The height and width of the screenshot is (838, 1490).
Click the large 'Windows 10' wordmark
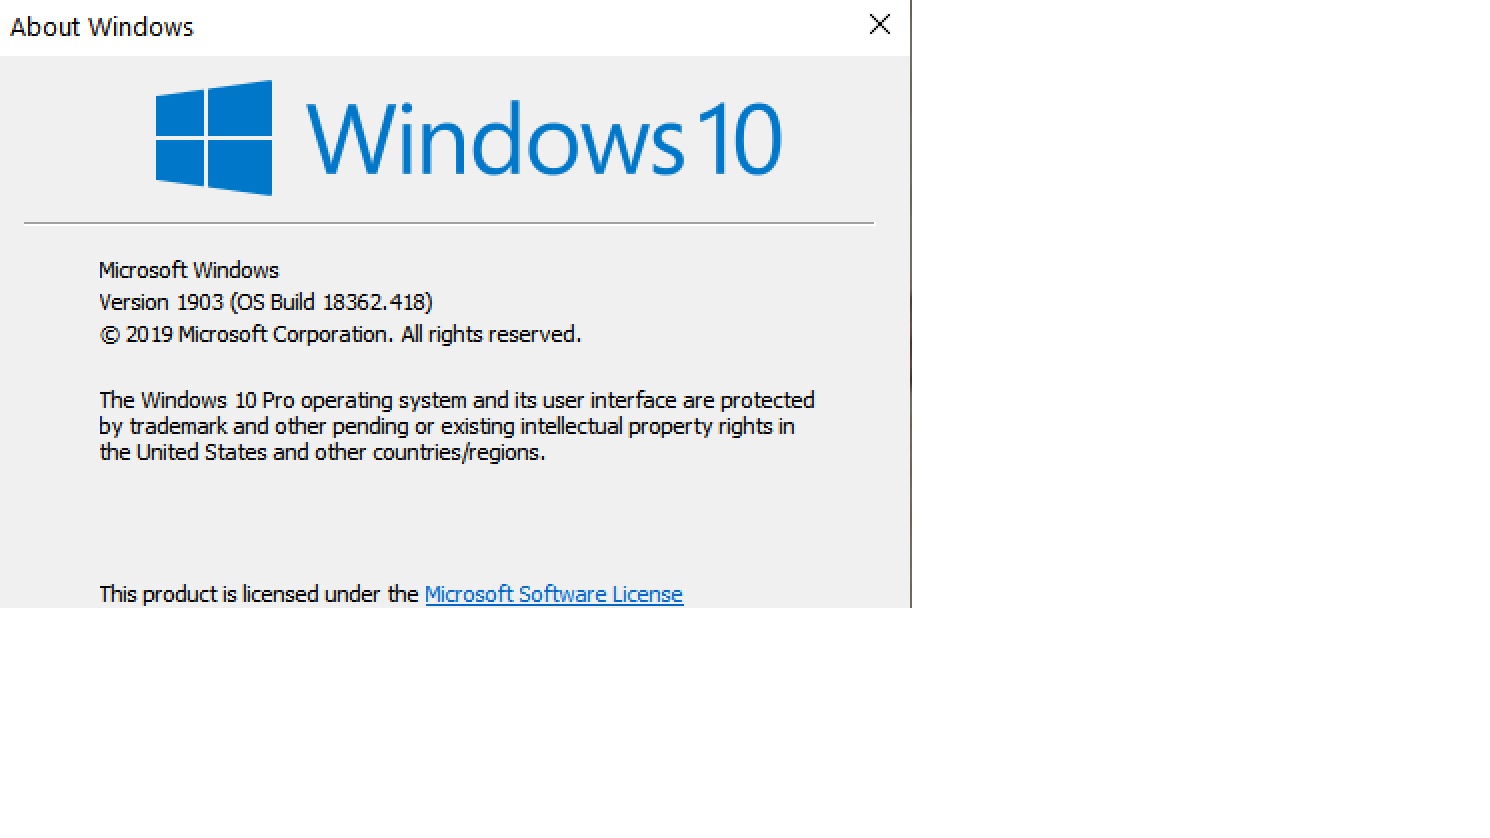coord(544,138)
